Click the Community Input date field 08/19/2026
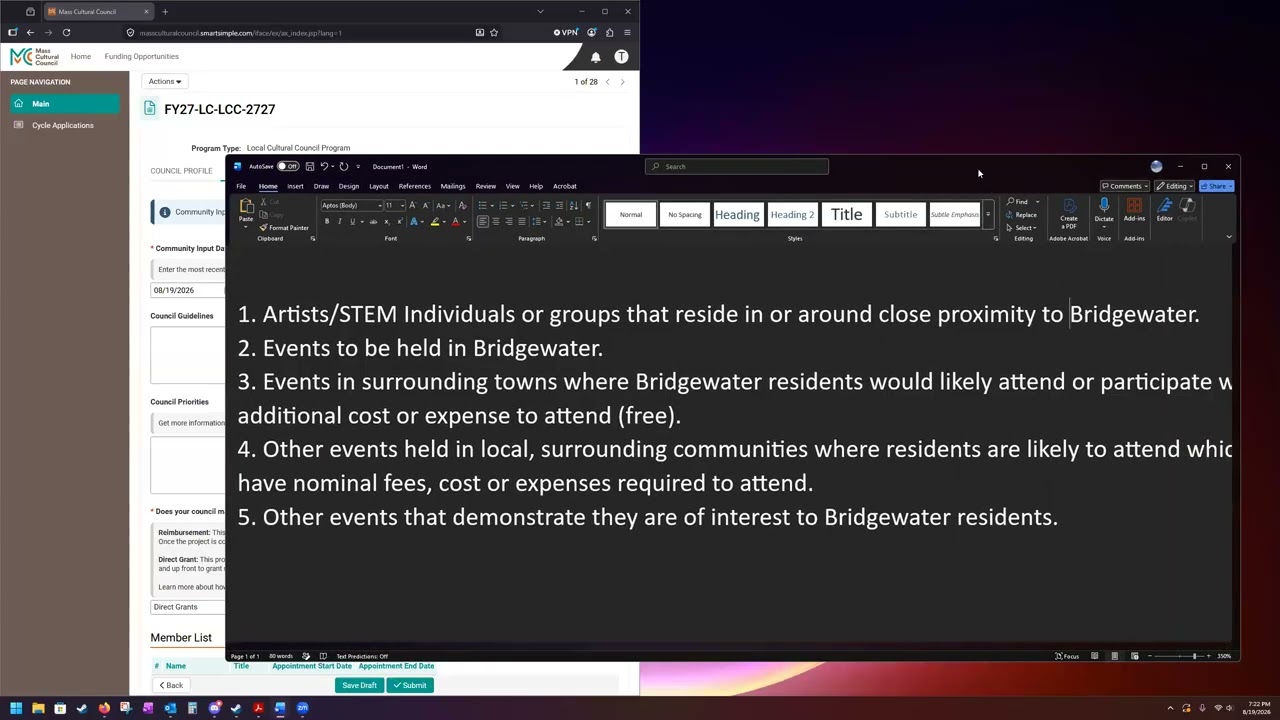The height and width of the screenshot is (720, 1280). coord(188,290)
